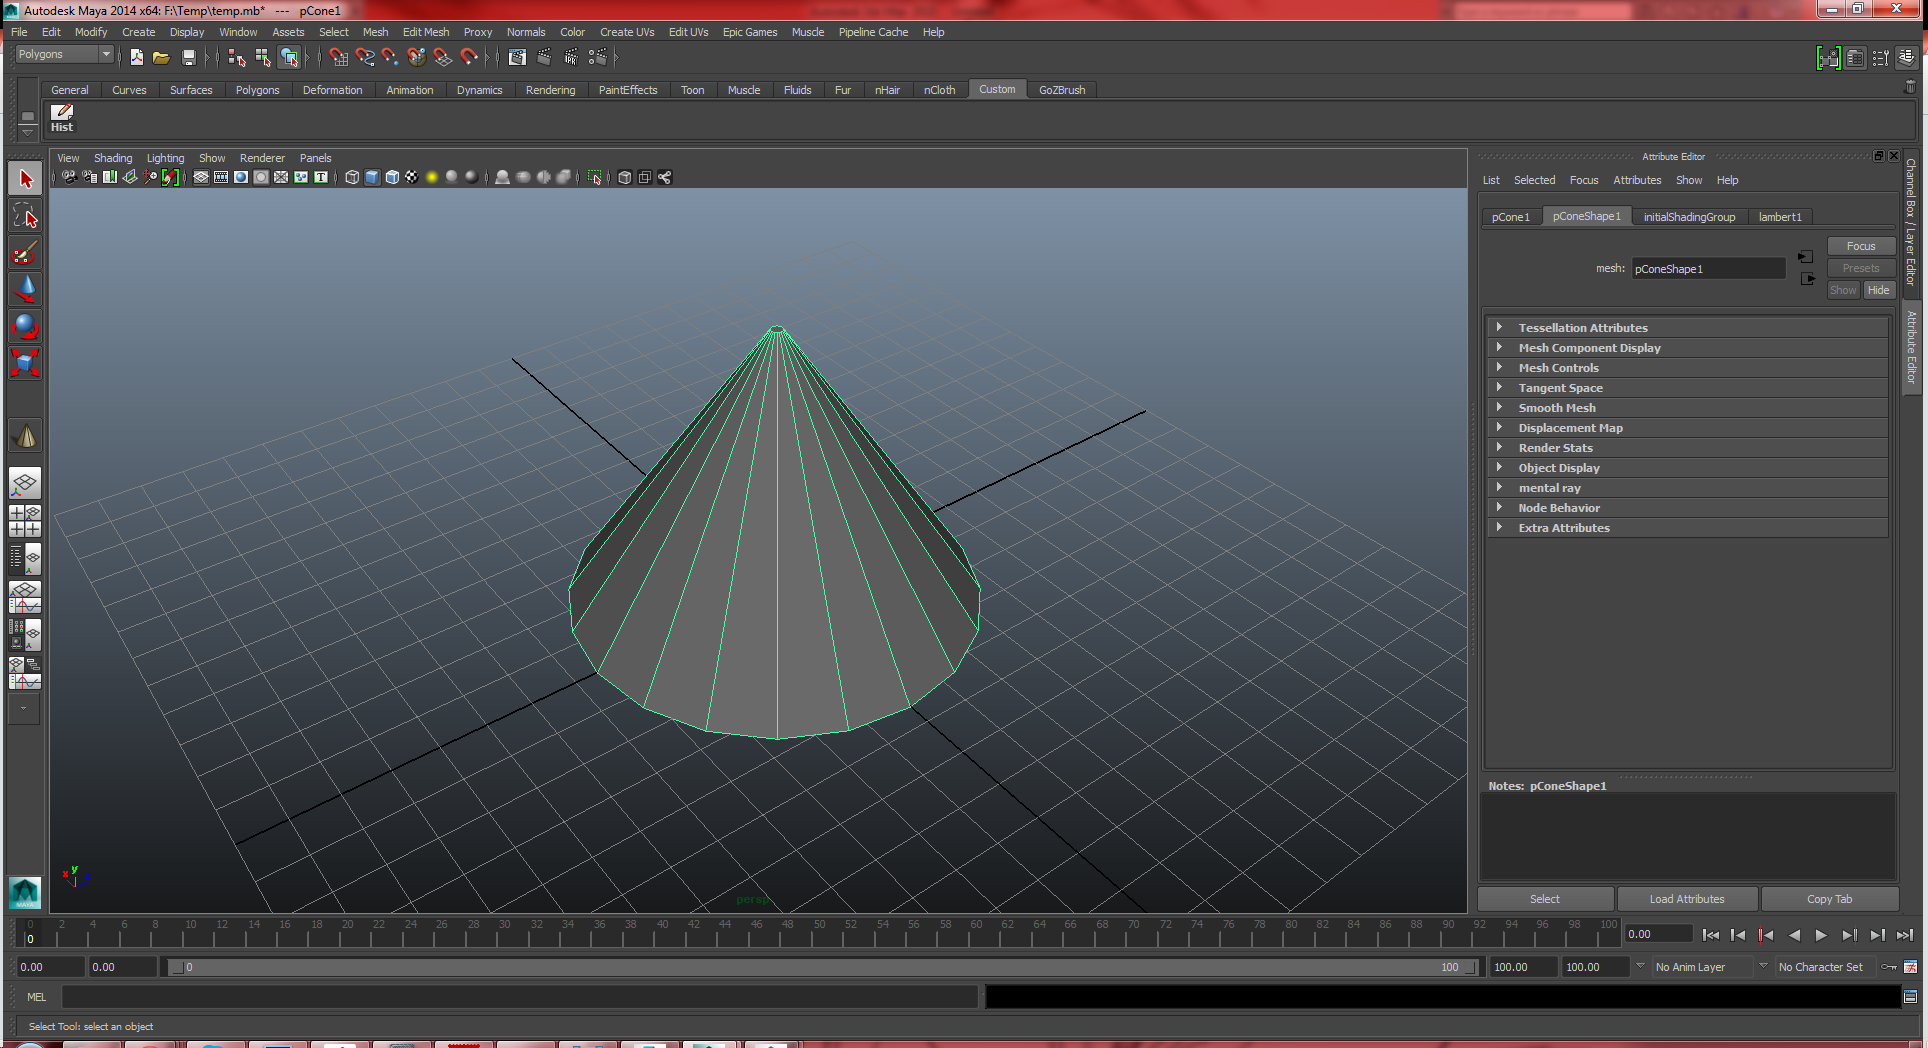Click the Copy Tab button
Screen dimensions: 1928x1048
1829,898
